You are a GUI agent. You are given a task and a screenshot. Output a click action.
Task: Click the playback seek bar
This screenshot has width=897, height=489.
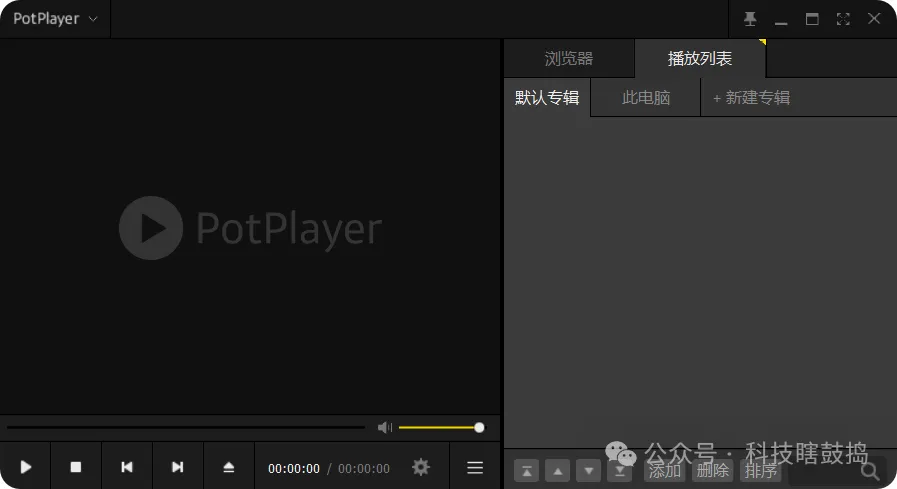click(186, 427)
